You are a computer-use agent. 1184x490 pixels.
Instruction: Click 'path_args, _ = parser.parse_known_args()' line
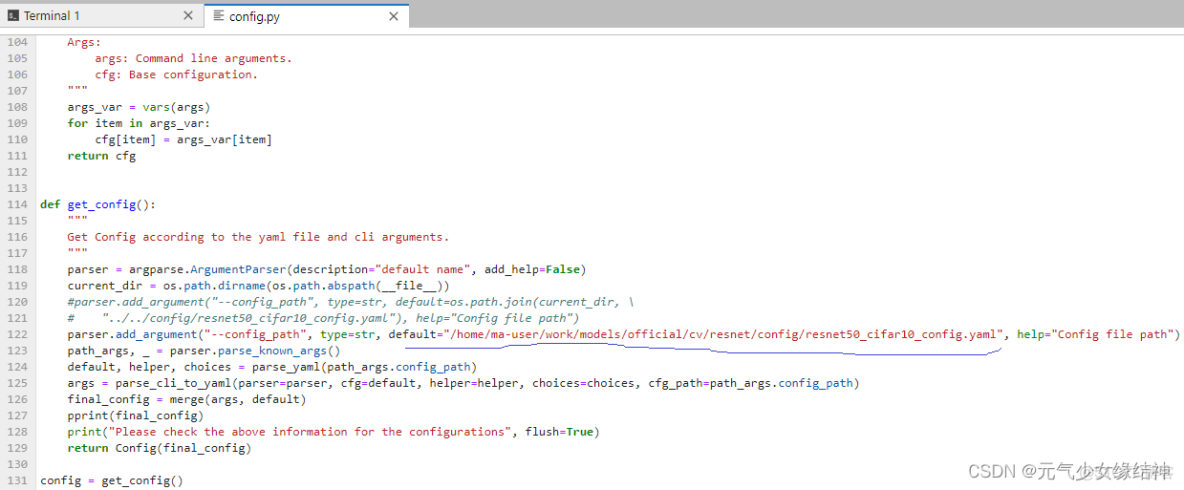pos(204,350)
